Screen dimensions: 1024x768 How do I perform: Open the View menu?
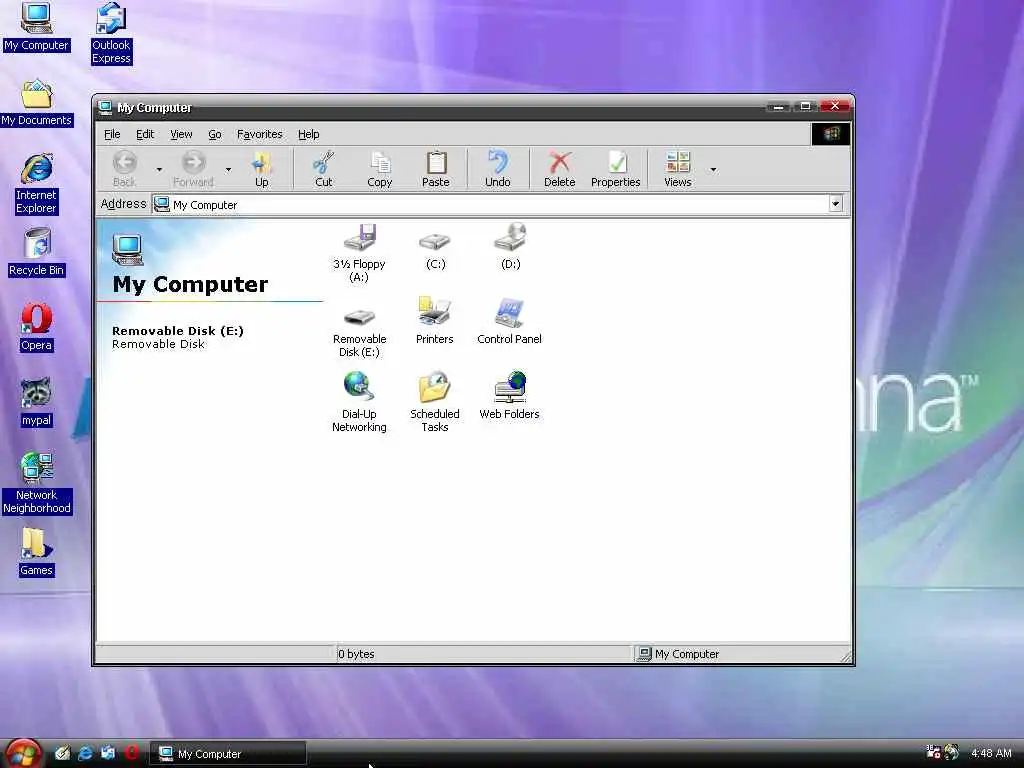click(181, 134)
